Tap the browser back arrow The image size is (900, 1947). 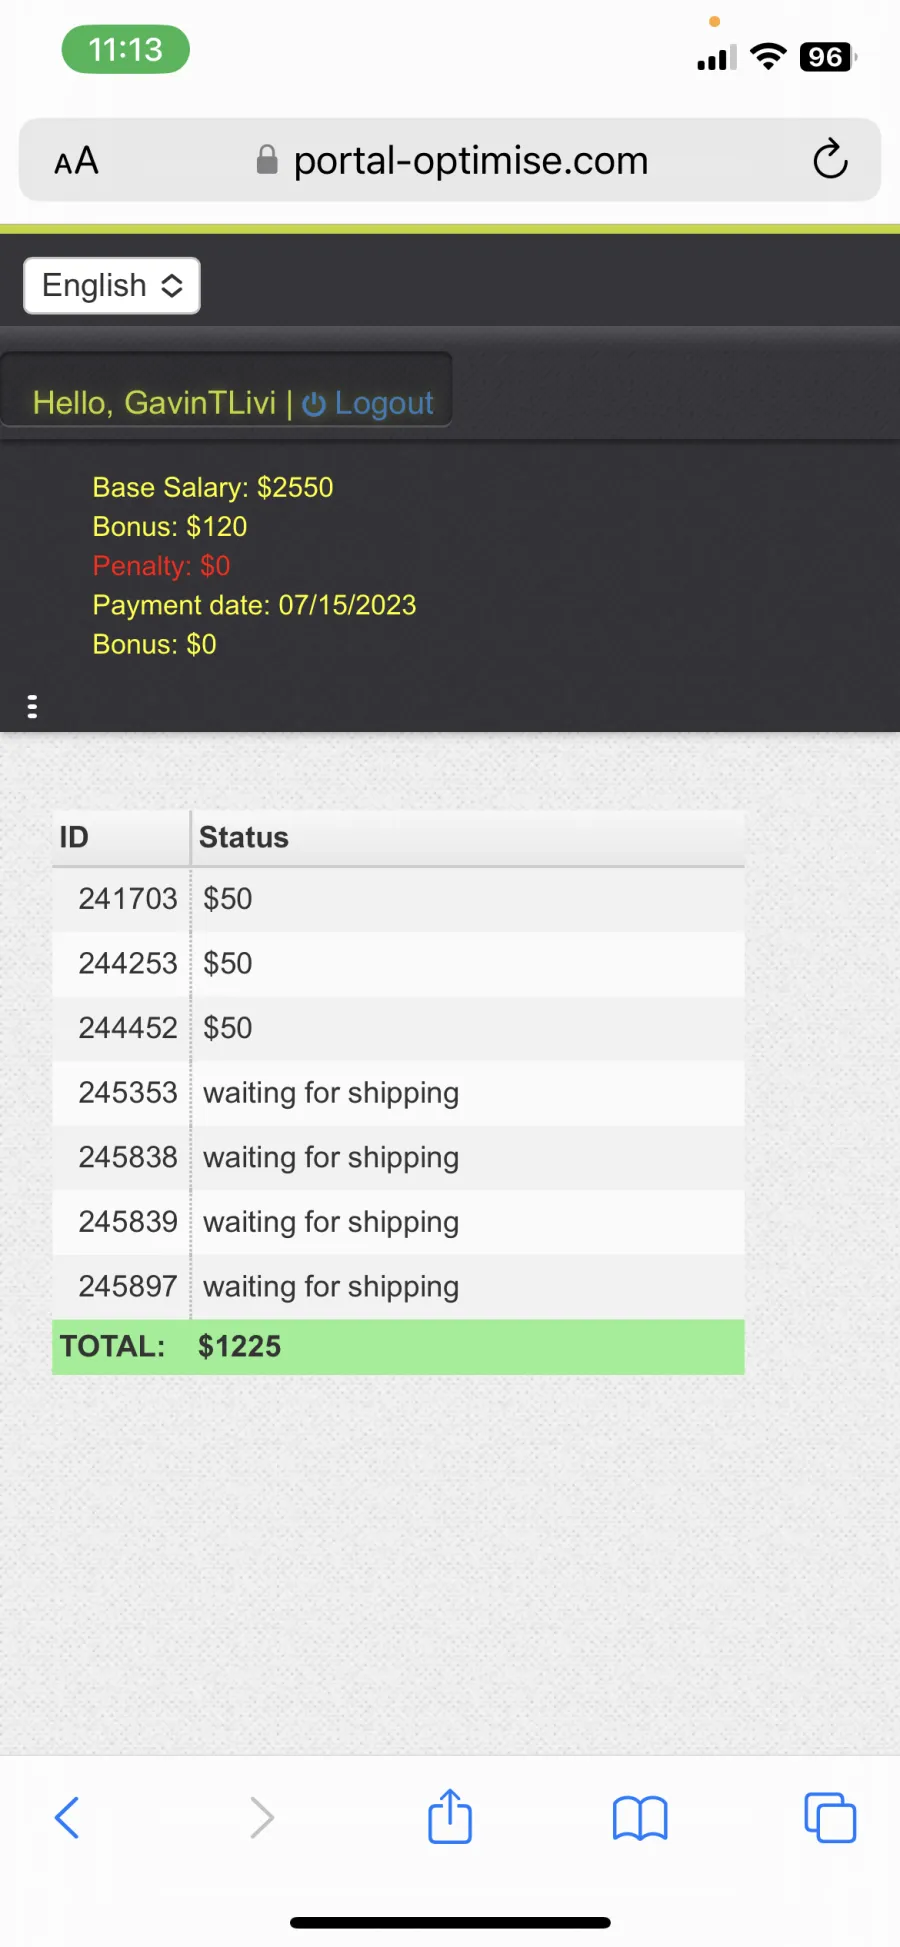67,1817
